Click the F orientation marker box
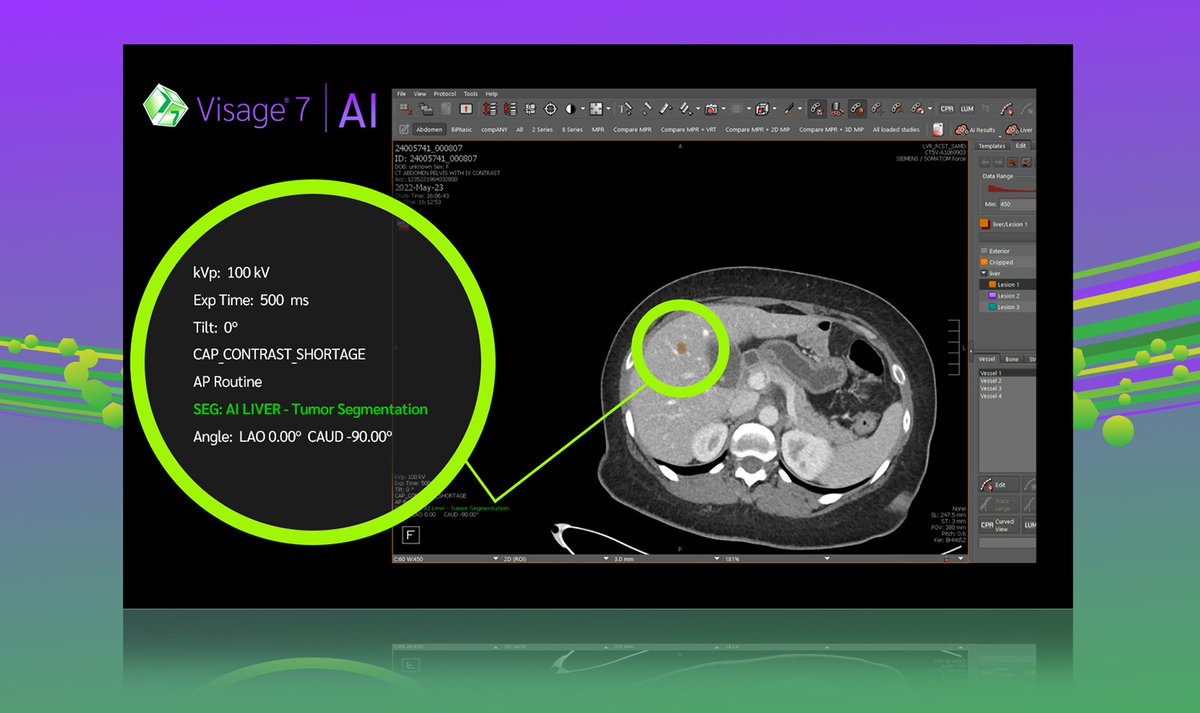Viewport: 1200px width, 713px height. (410, 535)
